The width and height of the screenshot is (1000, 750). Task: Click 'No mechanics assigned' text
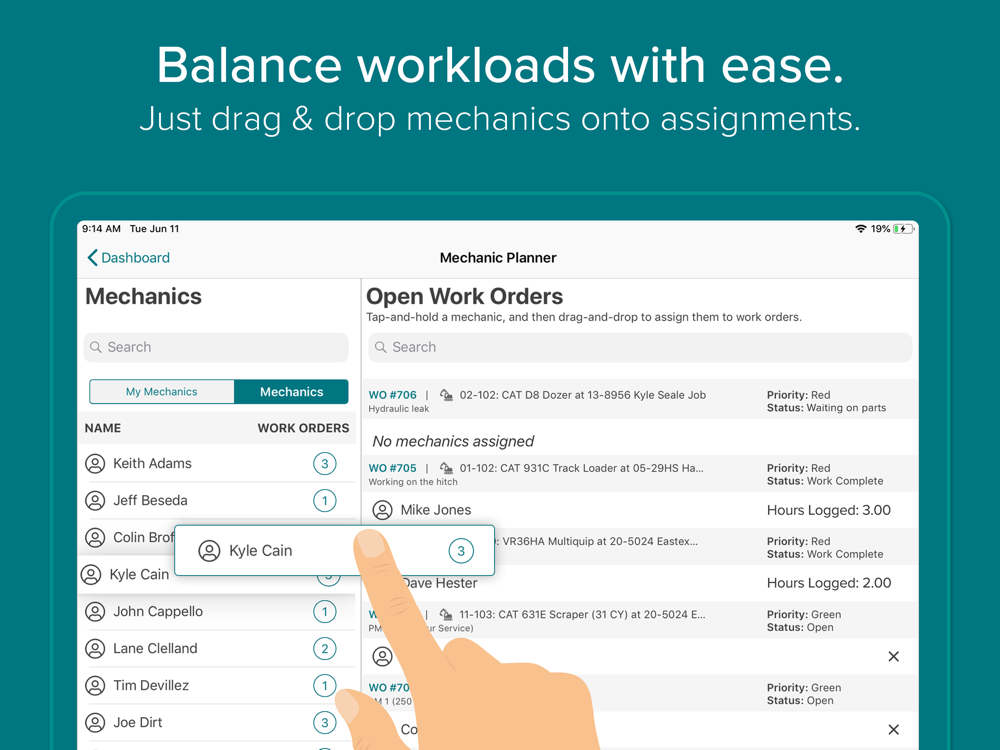click(x=453, y=441)
